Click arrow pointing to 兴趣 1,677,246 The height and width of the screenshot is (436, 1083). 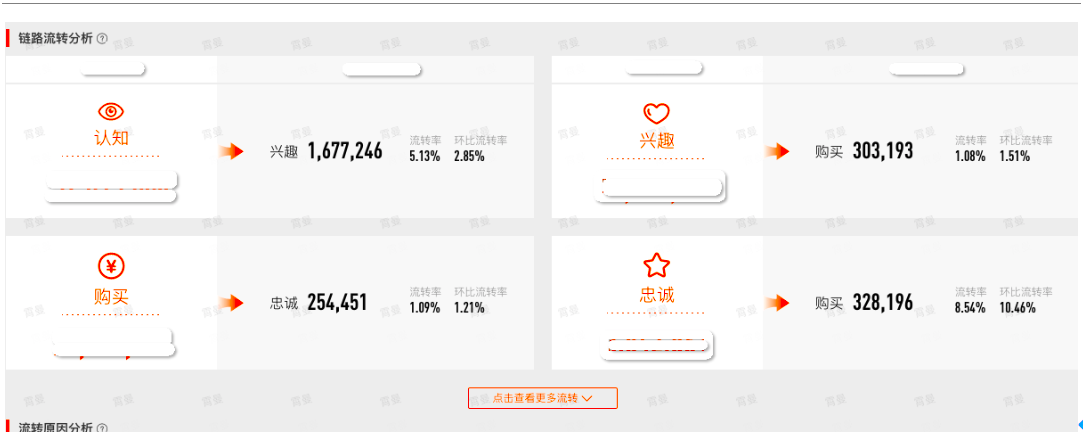coord(231,151)
